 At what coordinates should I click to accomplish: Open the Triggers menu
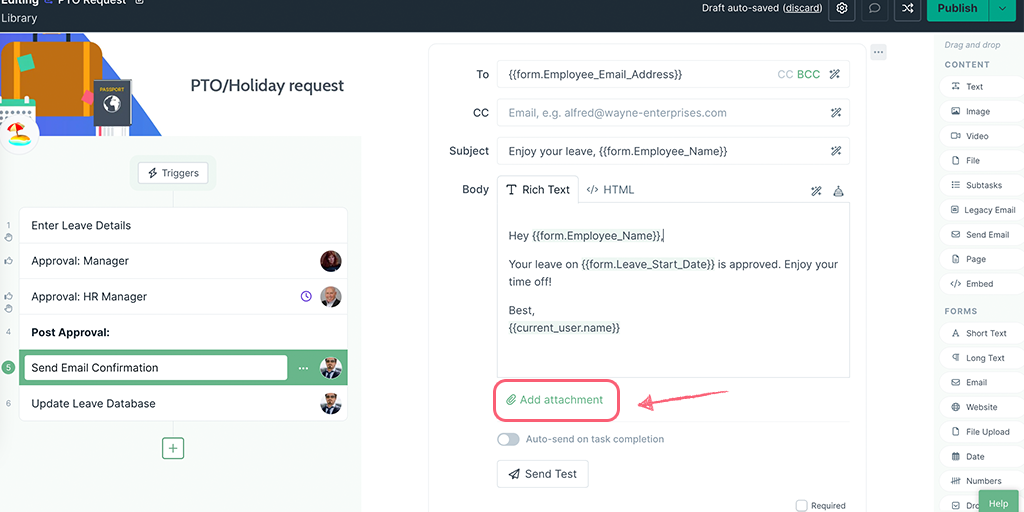point(173,173)
